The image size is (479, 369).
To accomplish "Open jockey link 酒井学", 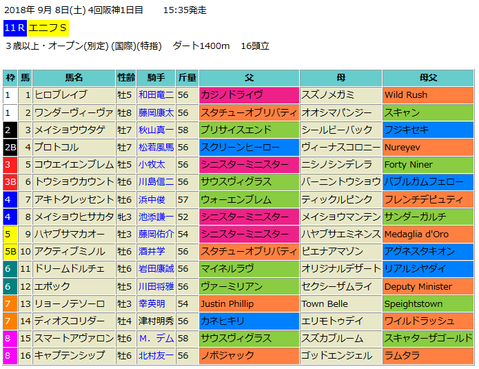I will click(x=152, y=252).
